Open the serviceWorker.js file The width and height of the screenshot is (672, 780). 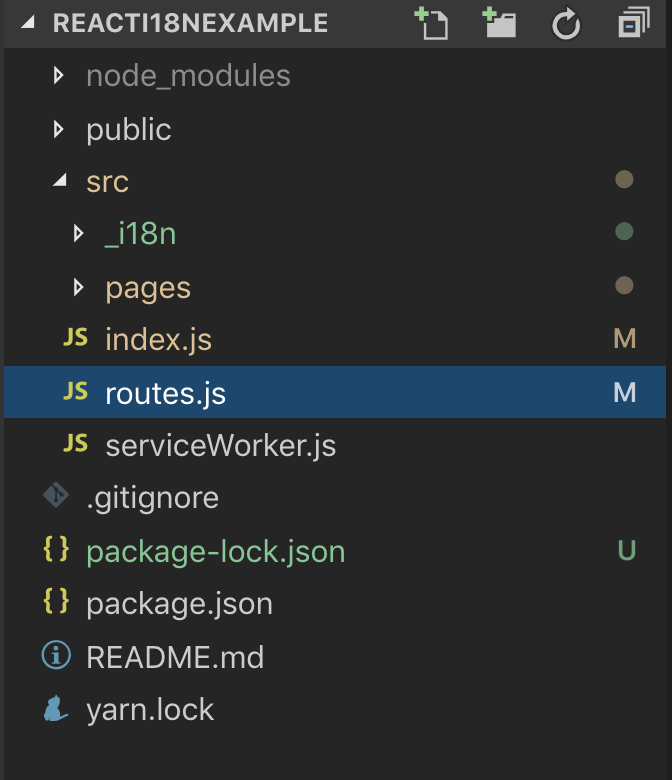click(x=221, y=446)
